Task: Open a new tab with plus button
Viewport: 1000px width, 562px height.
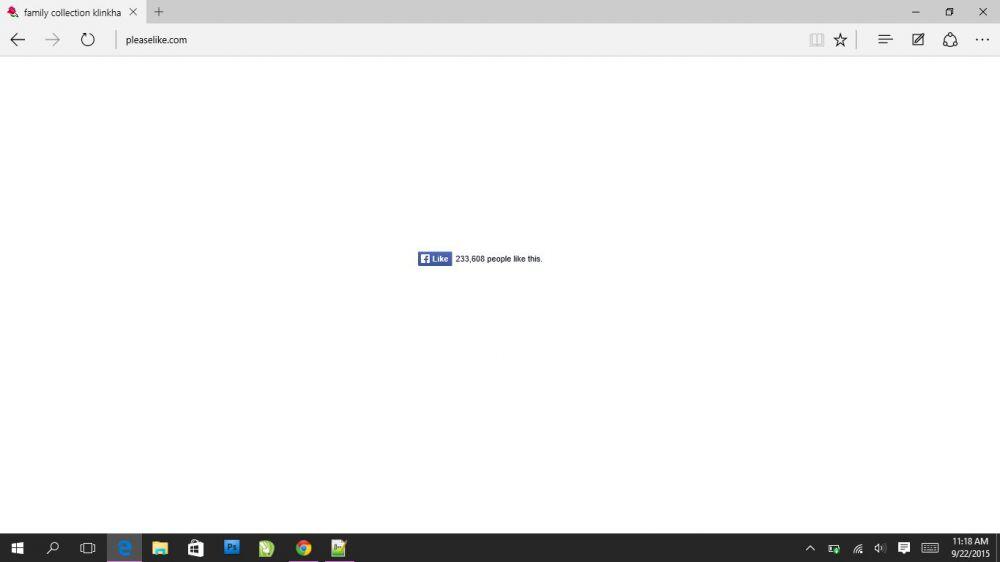Action: [159, 12]
